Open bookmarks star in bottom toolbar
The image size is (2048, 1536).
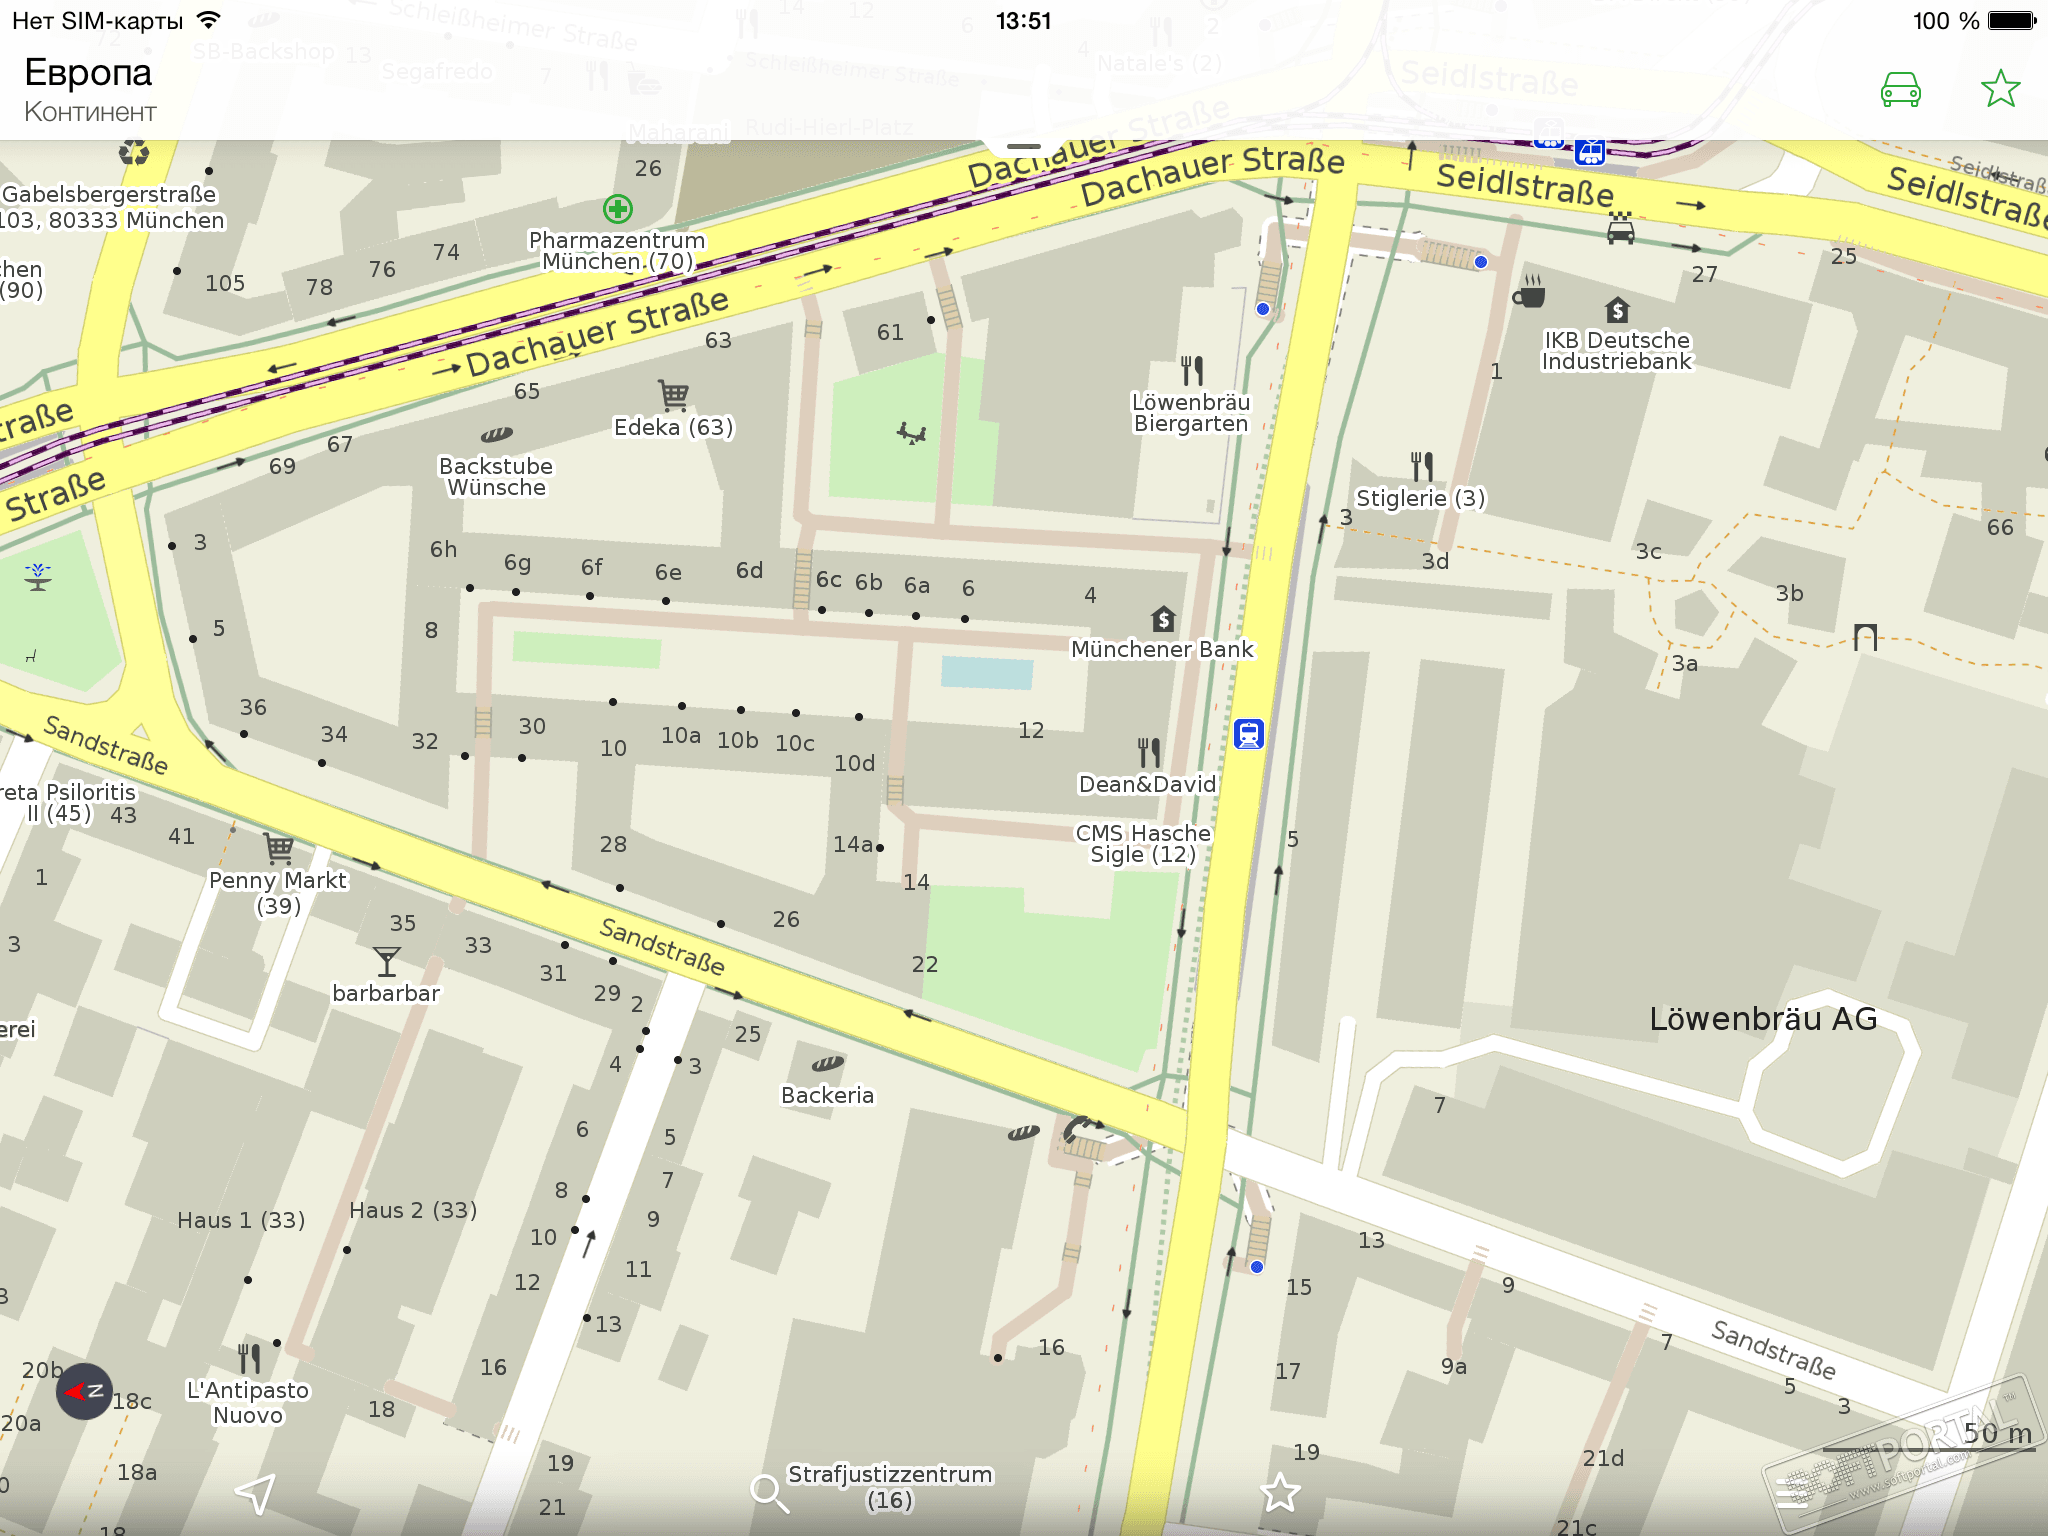(x=1280, y=1493)
